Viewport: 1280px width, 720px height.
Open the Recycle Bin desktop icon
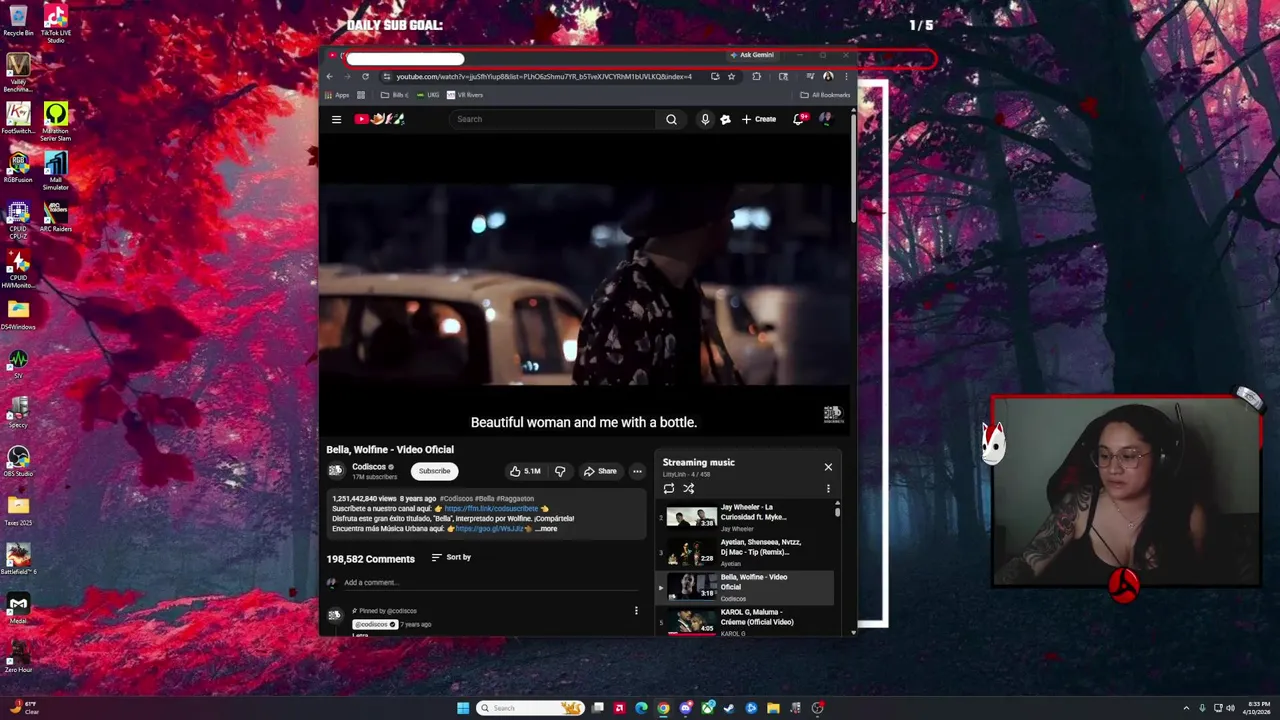coord(18,21)
